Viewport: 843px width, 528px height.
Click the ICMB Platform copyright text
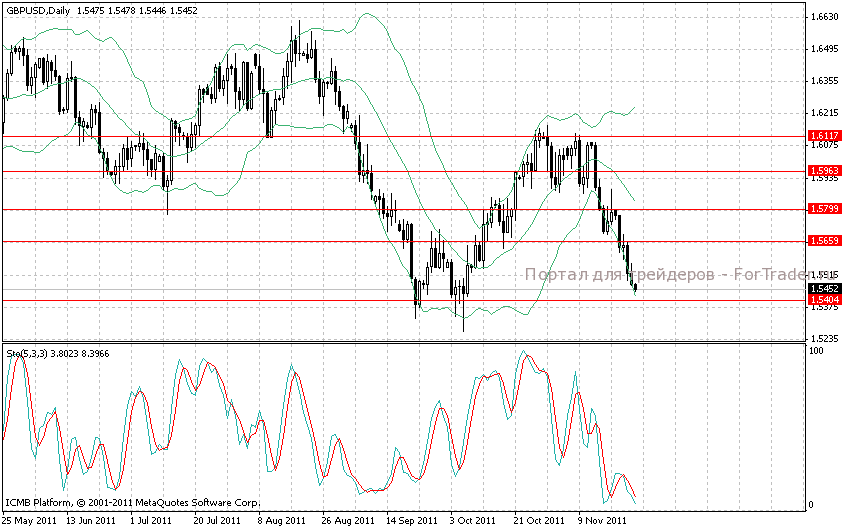click(132, 503)
